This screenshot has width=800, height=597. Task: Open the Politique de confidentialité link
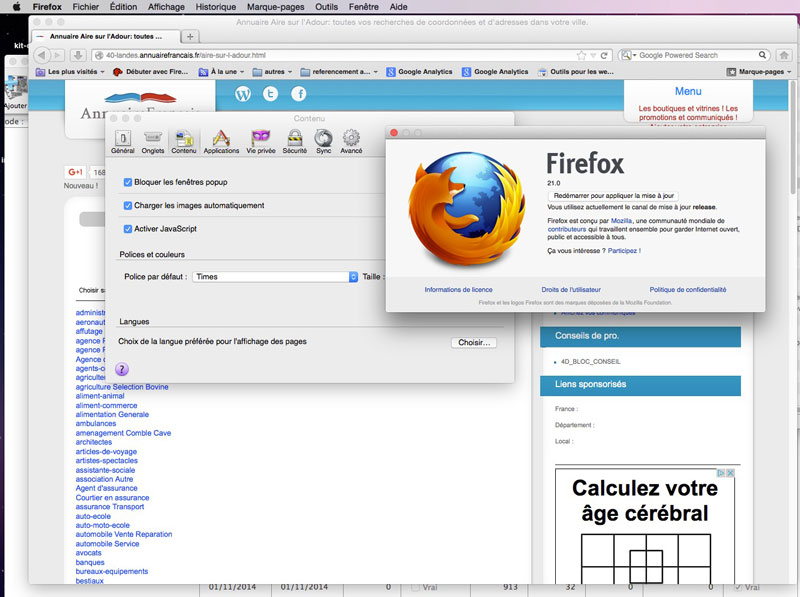pos(688,290)
